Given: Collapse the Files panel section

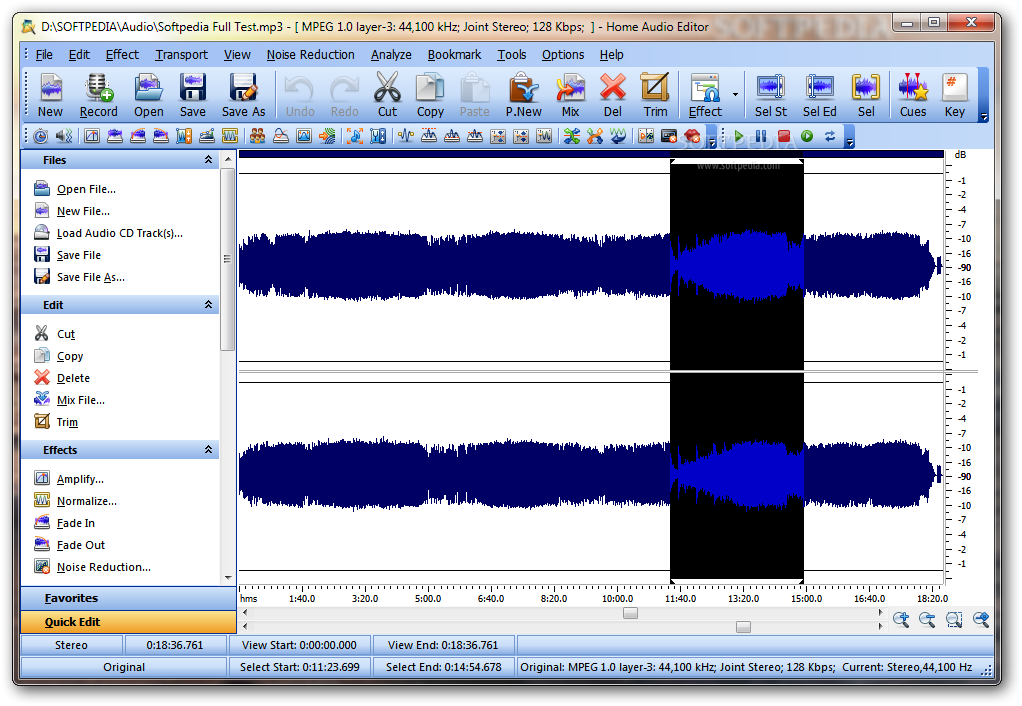Looking at the screenshot, I should [209, 160].
